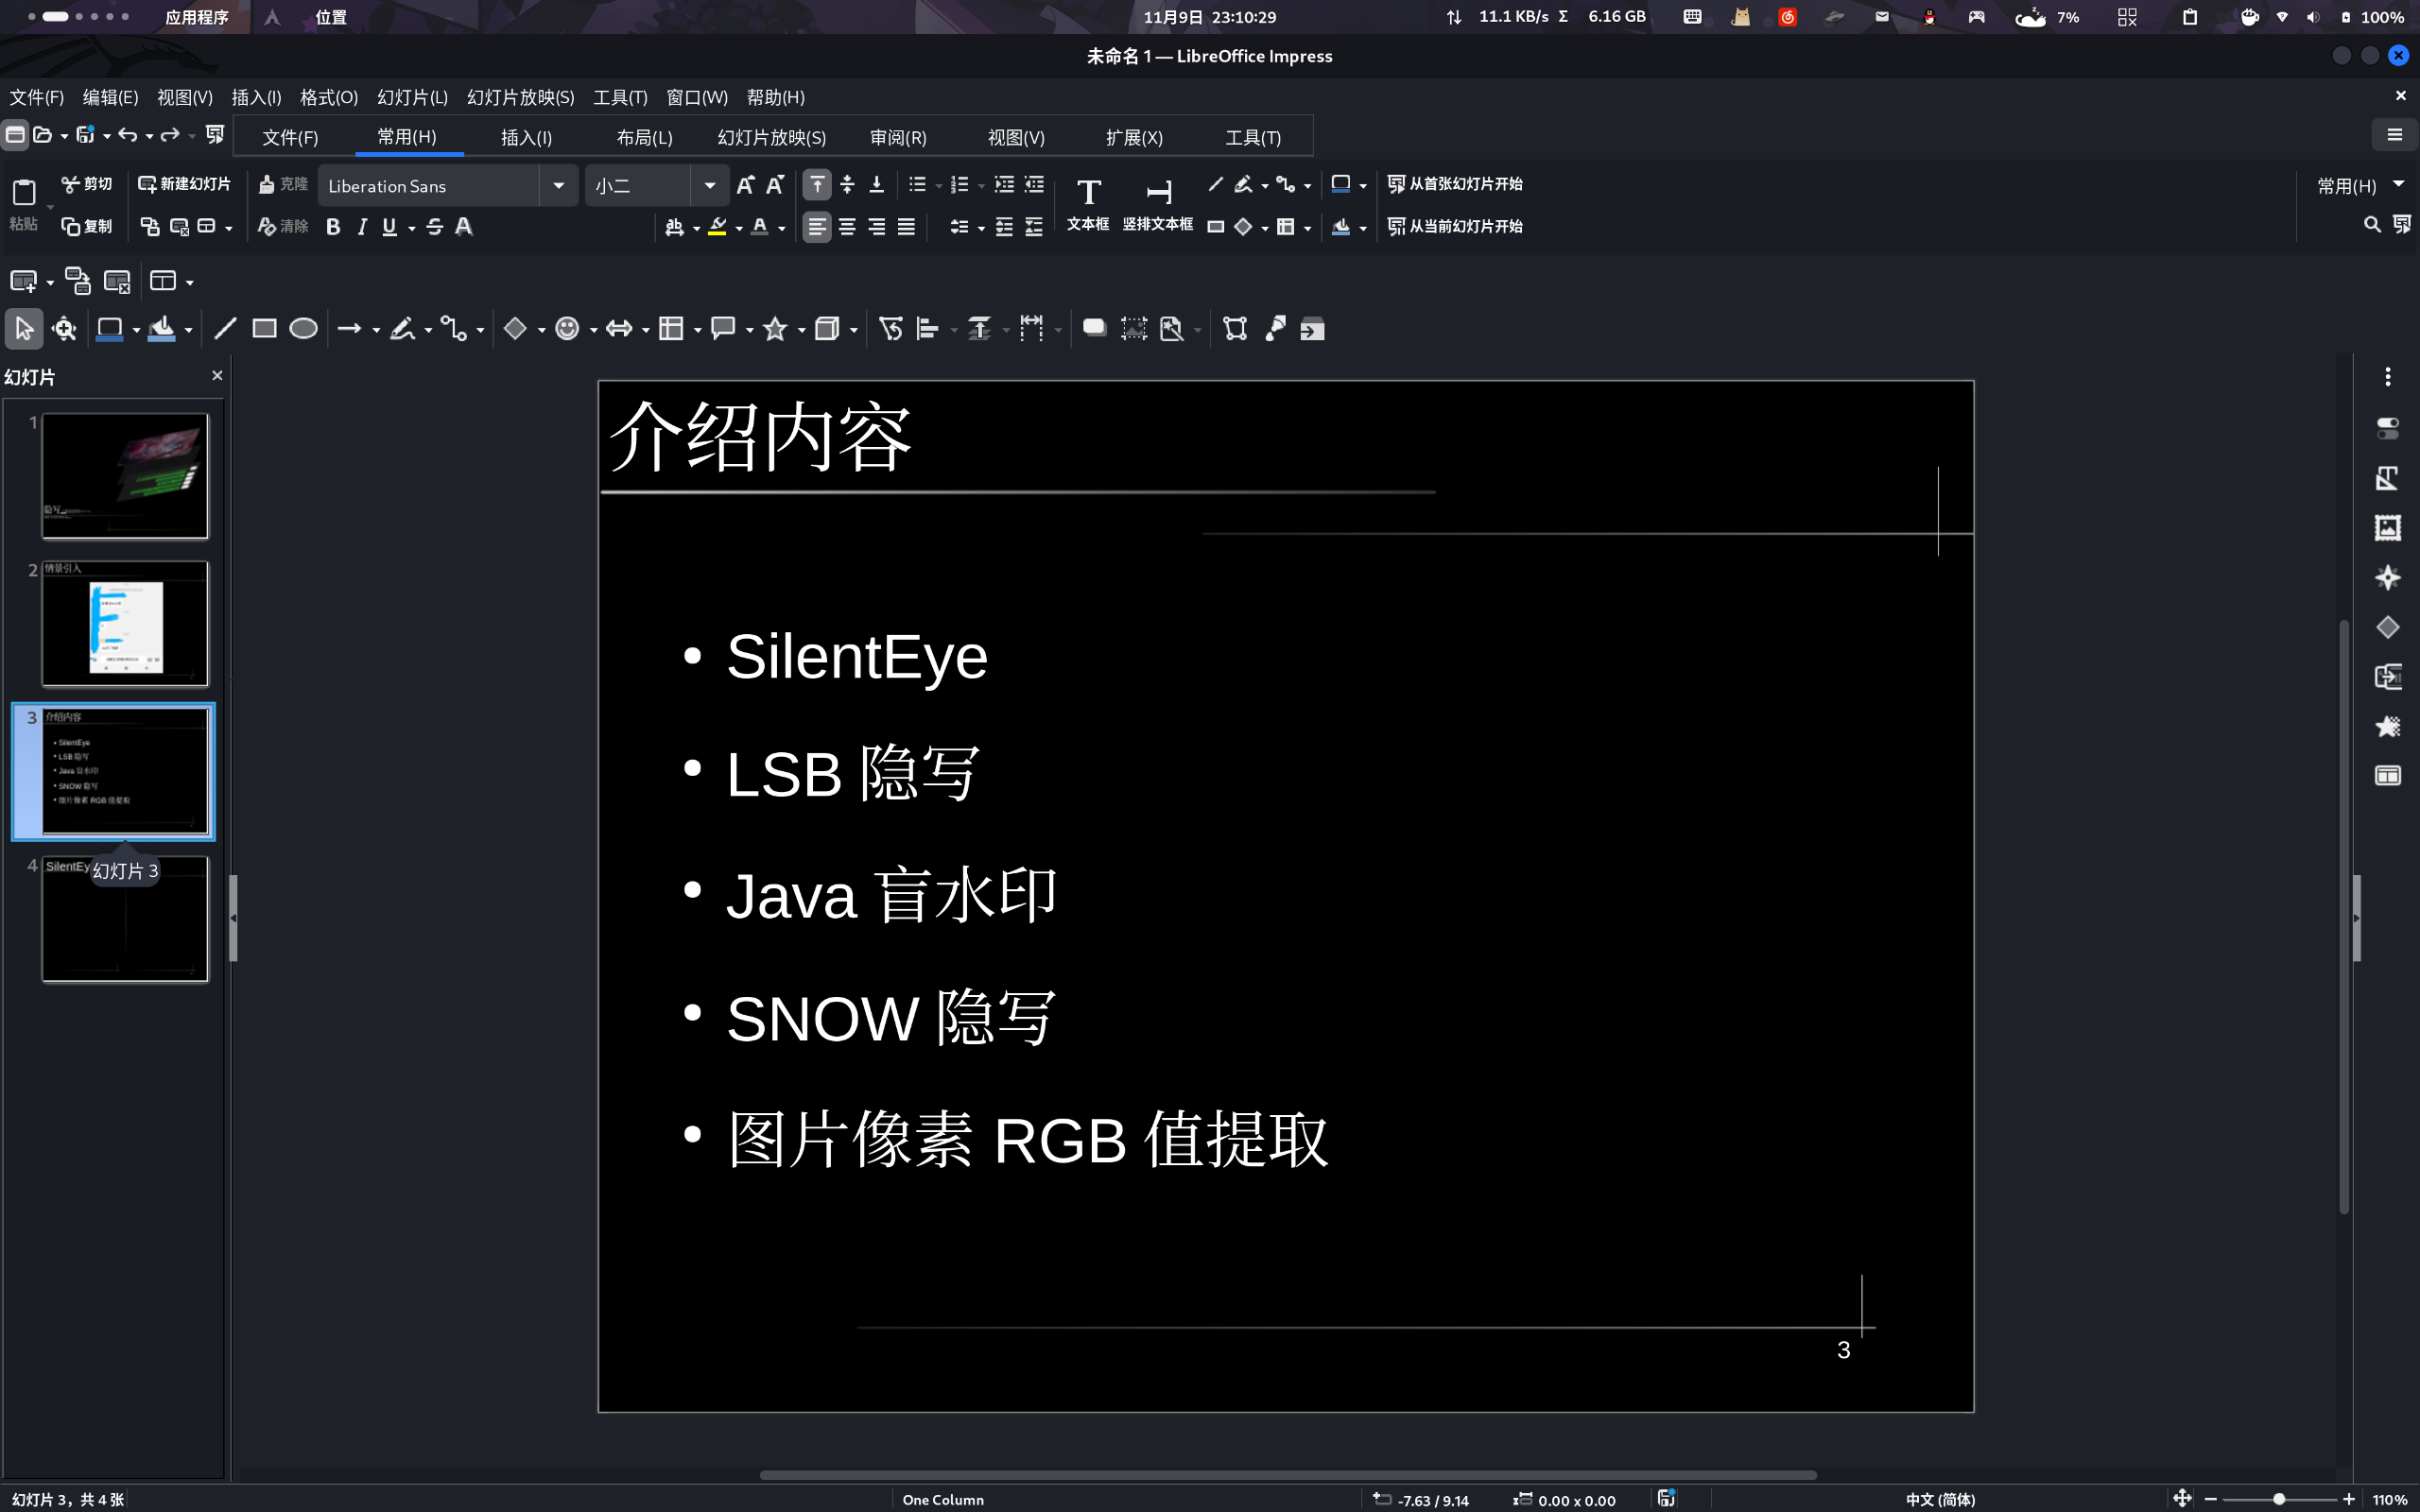Viewport: 2420px width, 1512px height.
Task: Close the 幻灯片 slide panel
Action: pyautogui.click(x=217, y=375)
